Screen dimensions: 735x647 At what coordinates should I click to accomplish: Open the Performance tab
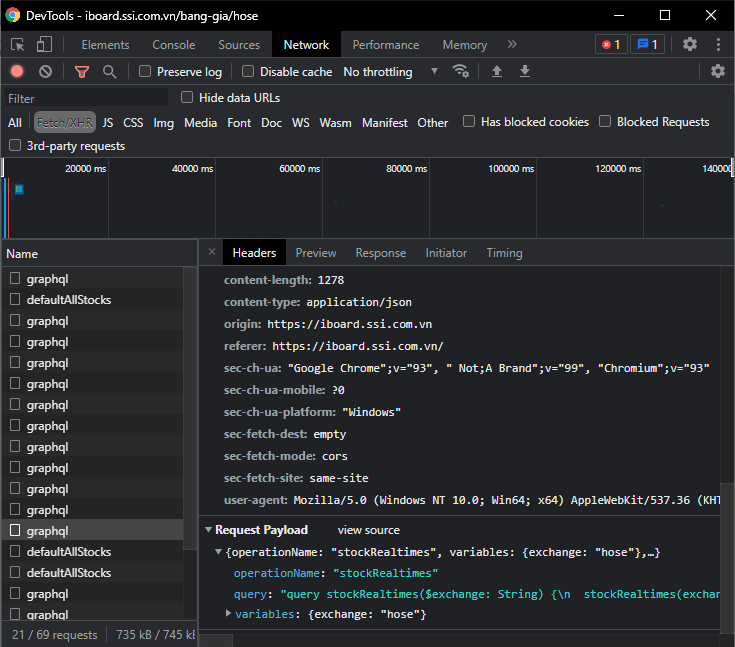point(385,45)
